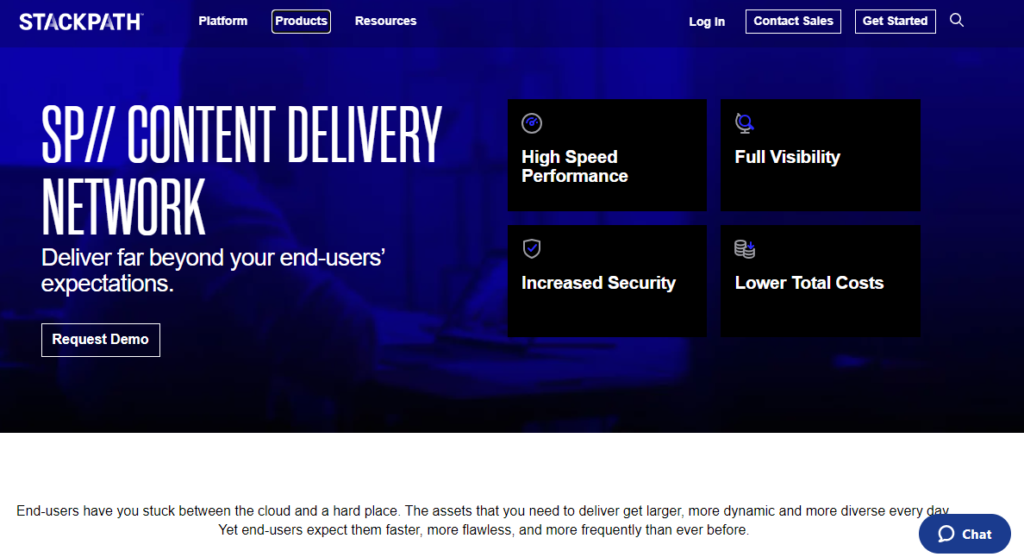This screenshot has width=1024, height=557.
Task: Click the SP// Content Delivery Network heading
Action: coord(242,170)
